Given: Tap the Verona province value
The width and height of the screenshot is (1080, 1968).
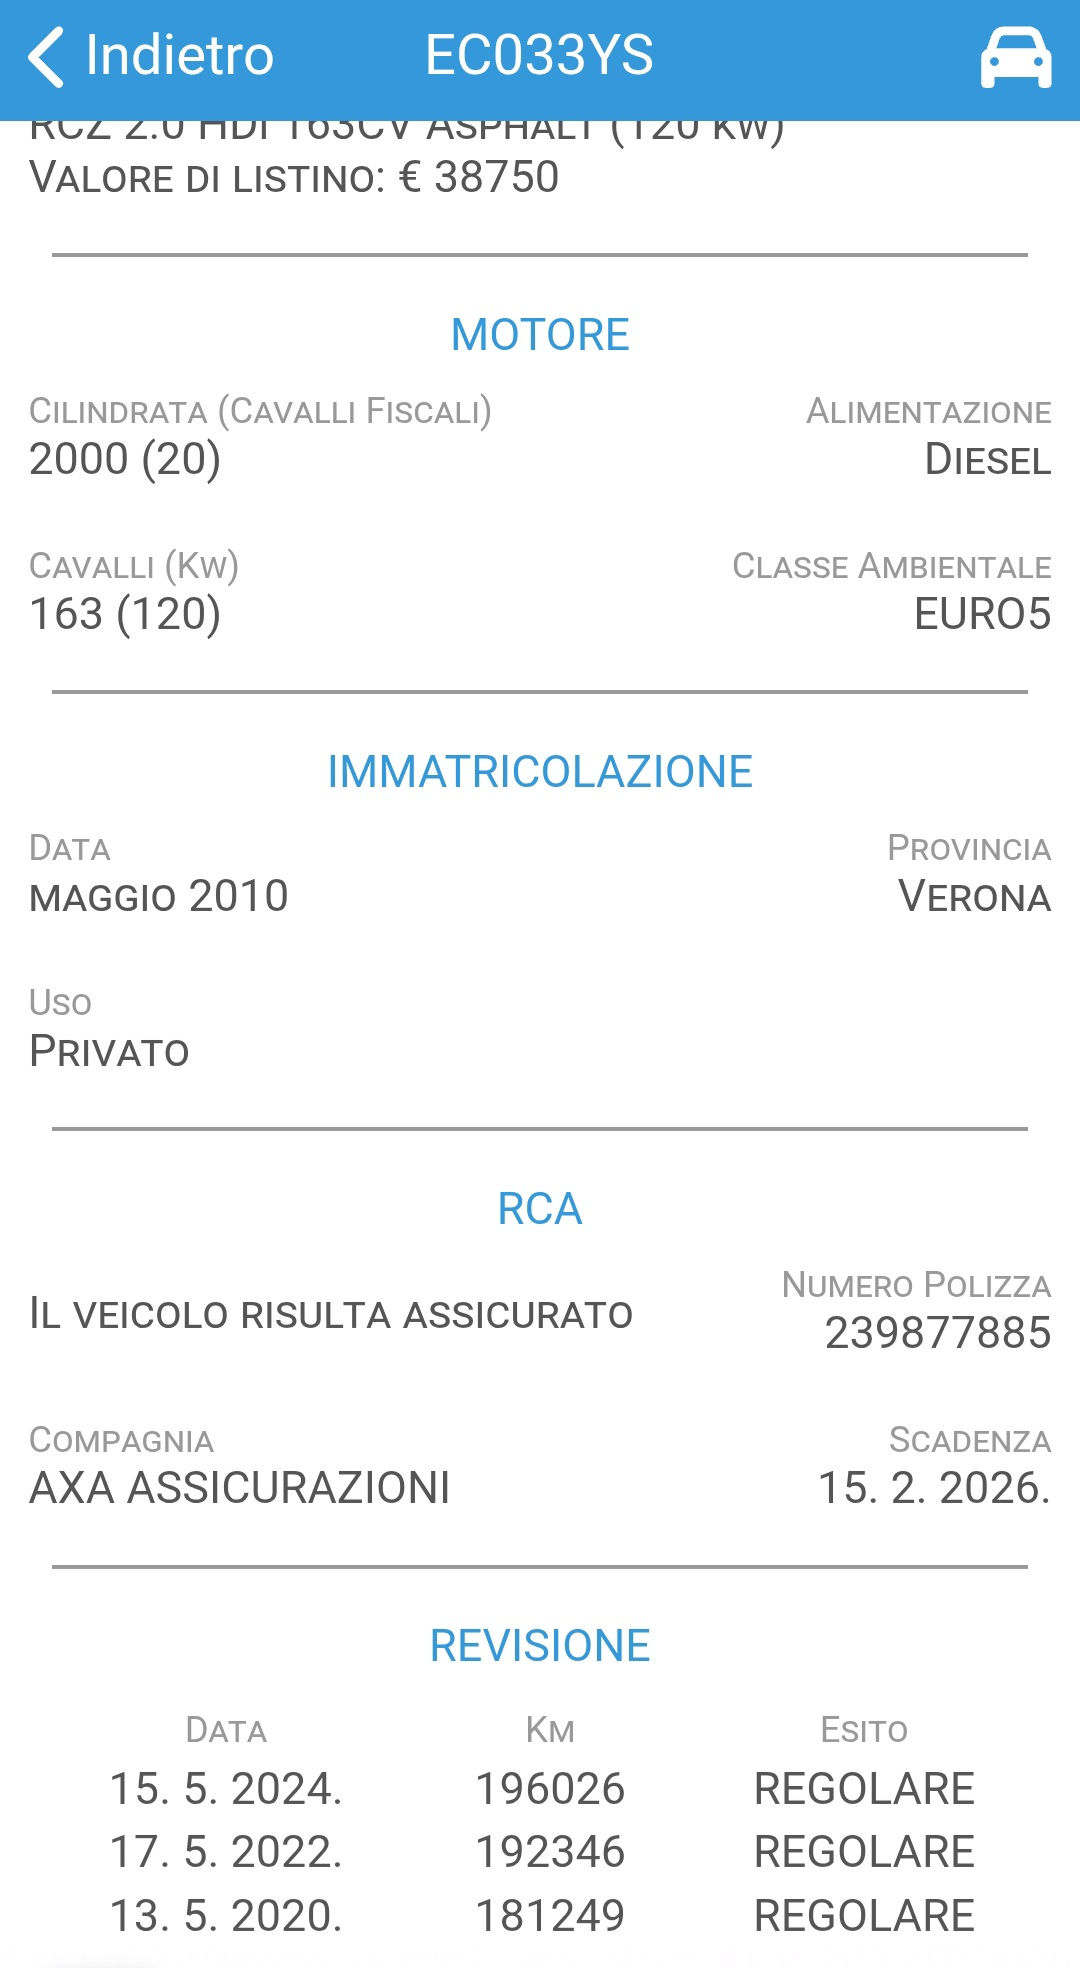Looking at the screenshot, I should tap(974, 897).
